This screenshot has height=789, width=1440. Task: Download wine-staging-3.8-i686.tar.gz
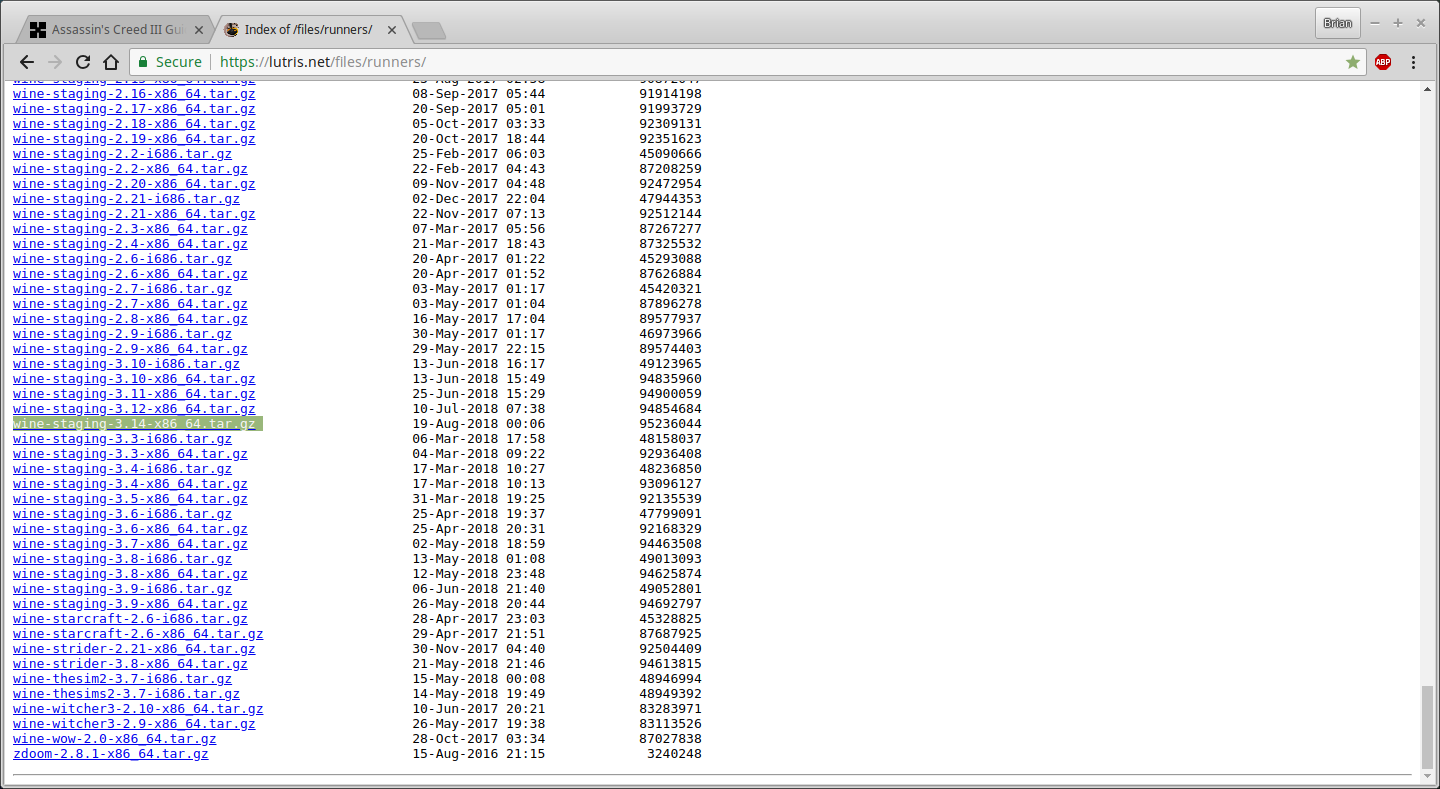tap(122, 559)
